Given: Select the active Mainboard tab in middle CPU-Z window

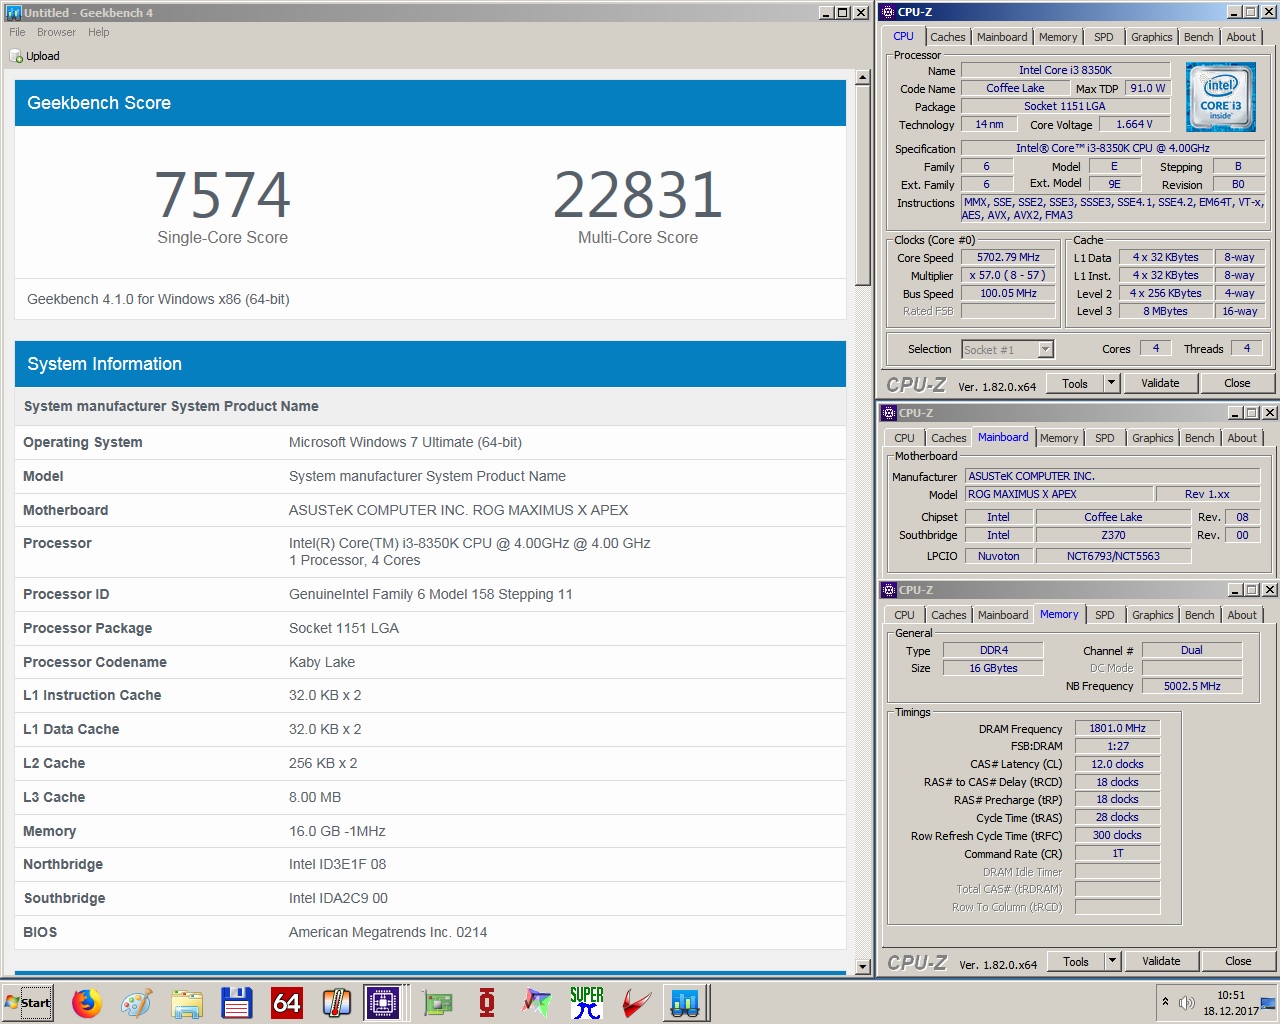Looking at the screenshot, I should 1003,437.
